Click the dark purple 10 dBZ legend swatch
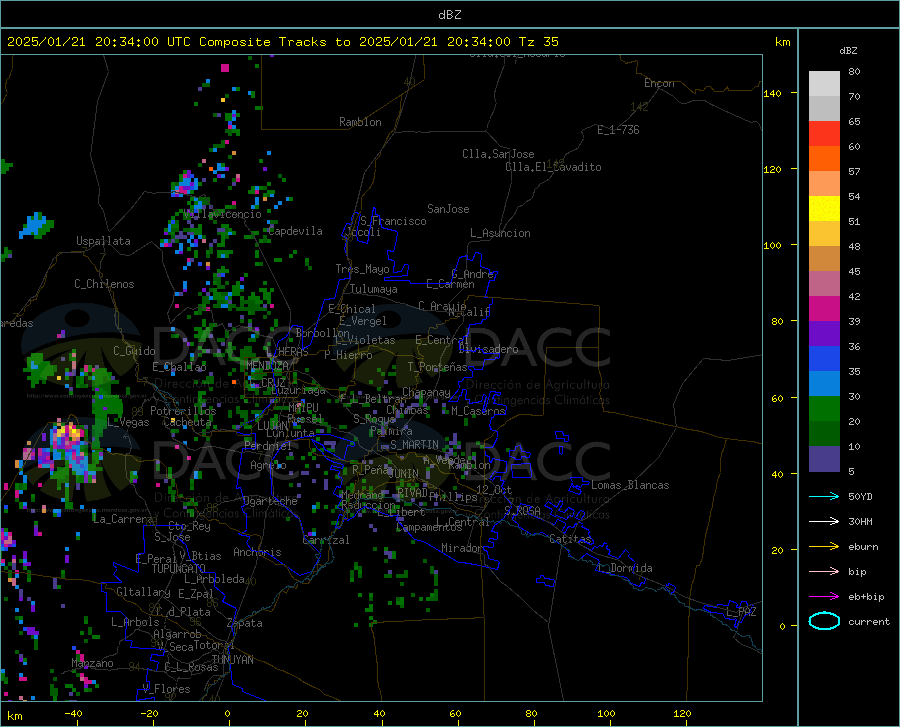 tap(824, 459)
